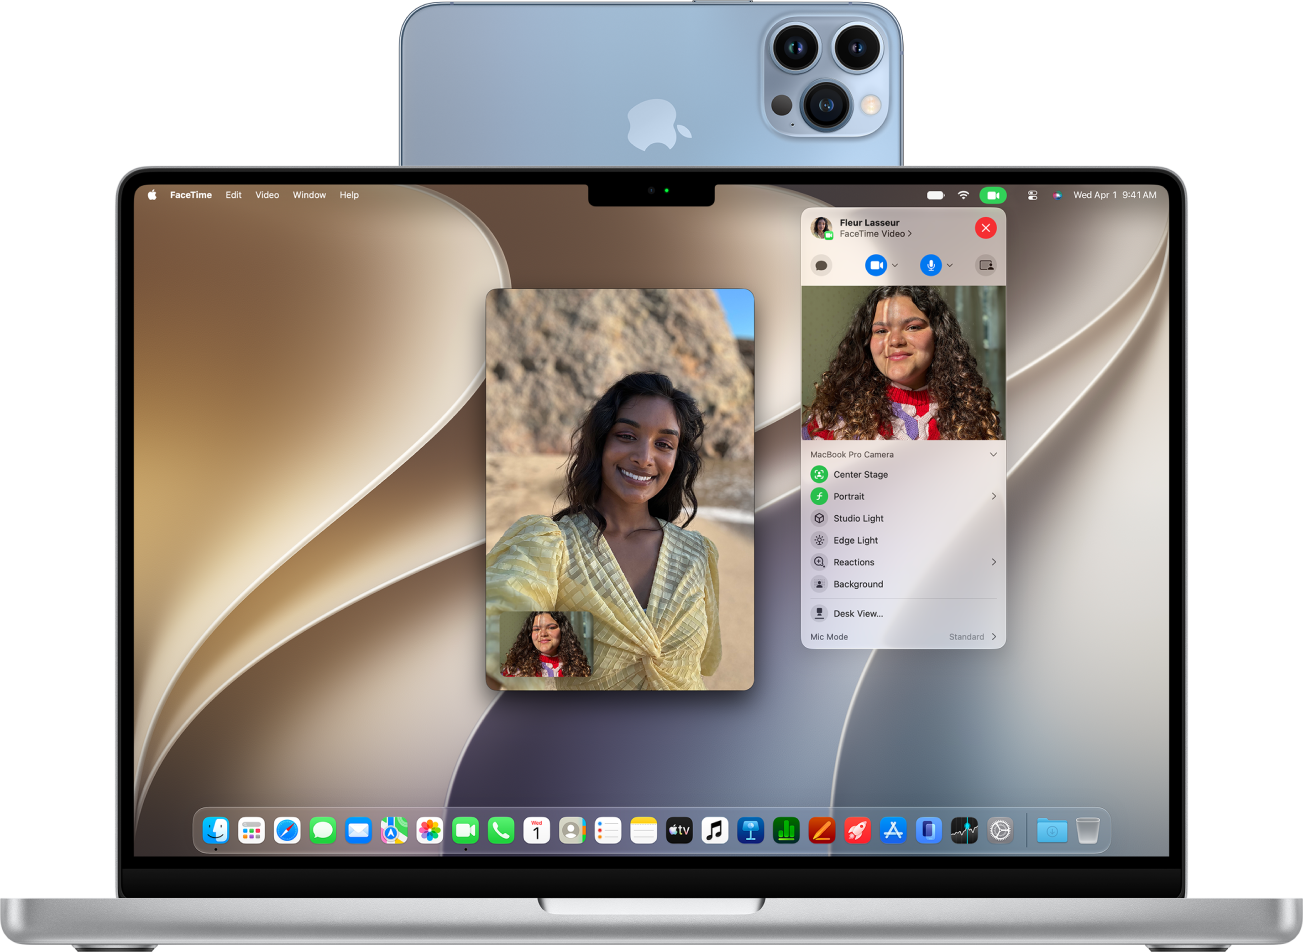Open the Messages chat button in the call panel
The image size is (1304, 952).
pyautogui.click(x=821, y=265)
